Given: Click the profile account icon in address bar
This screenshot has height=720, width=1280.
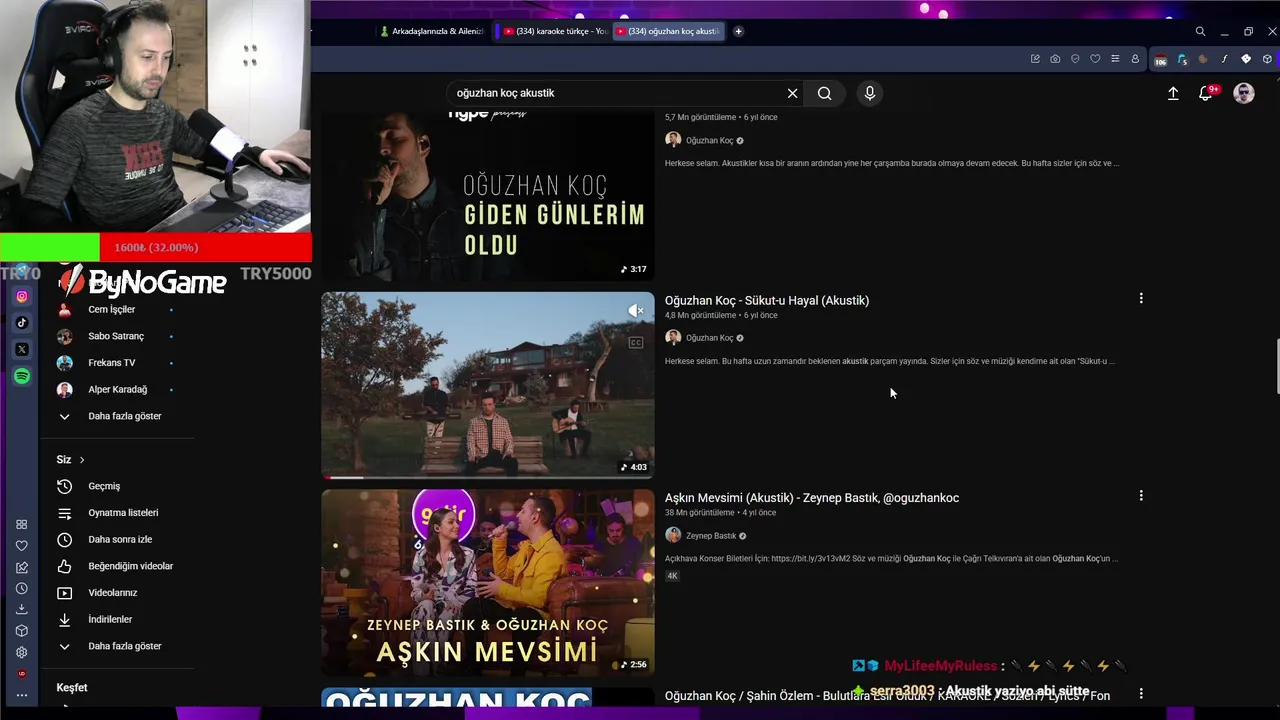Looking at the screenshot, I should [x=1135, y=59].
